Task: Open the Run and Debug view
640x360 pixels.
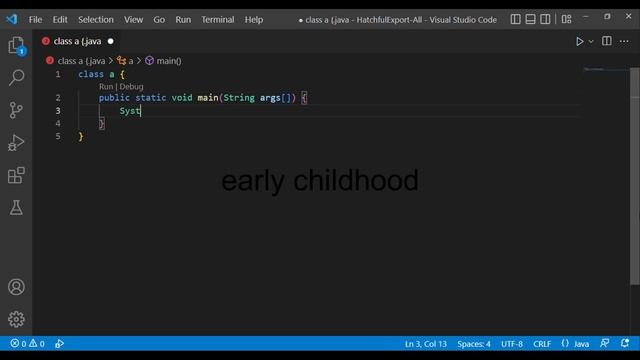Action: 16,143
